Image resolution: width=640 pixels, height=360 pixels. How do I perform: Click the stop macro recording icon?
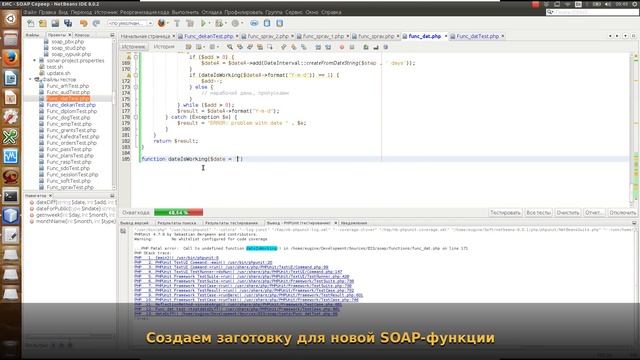[x=352, y=47]
